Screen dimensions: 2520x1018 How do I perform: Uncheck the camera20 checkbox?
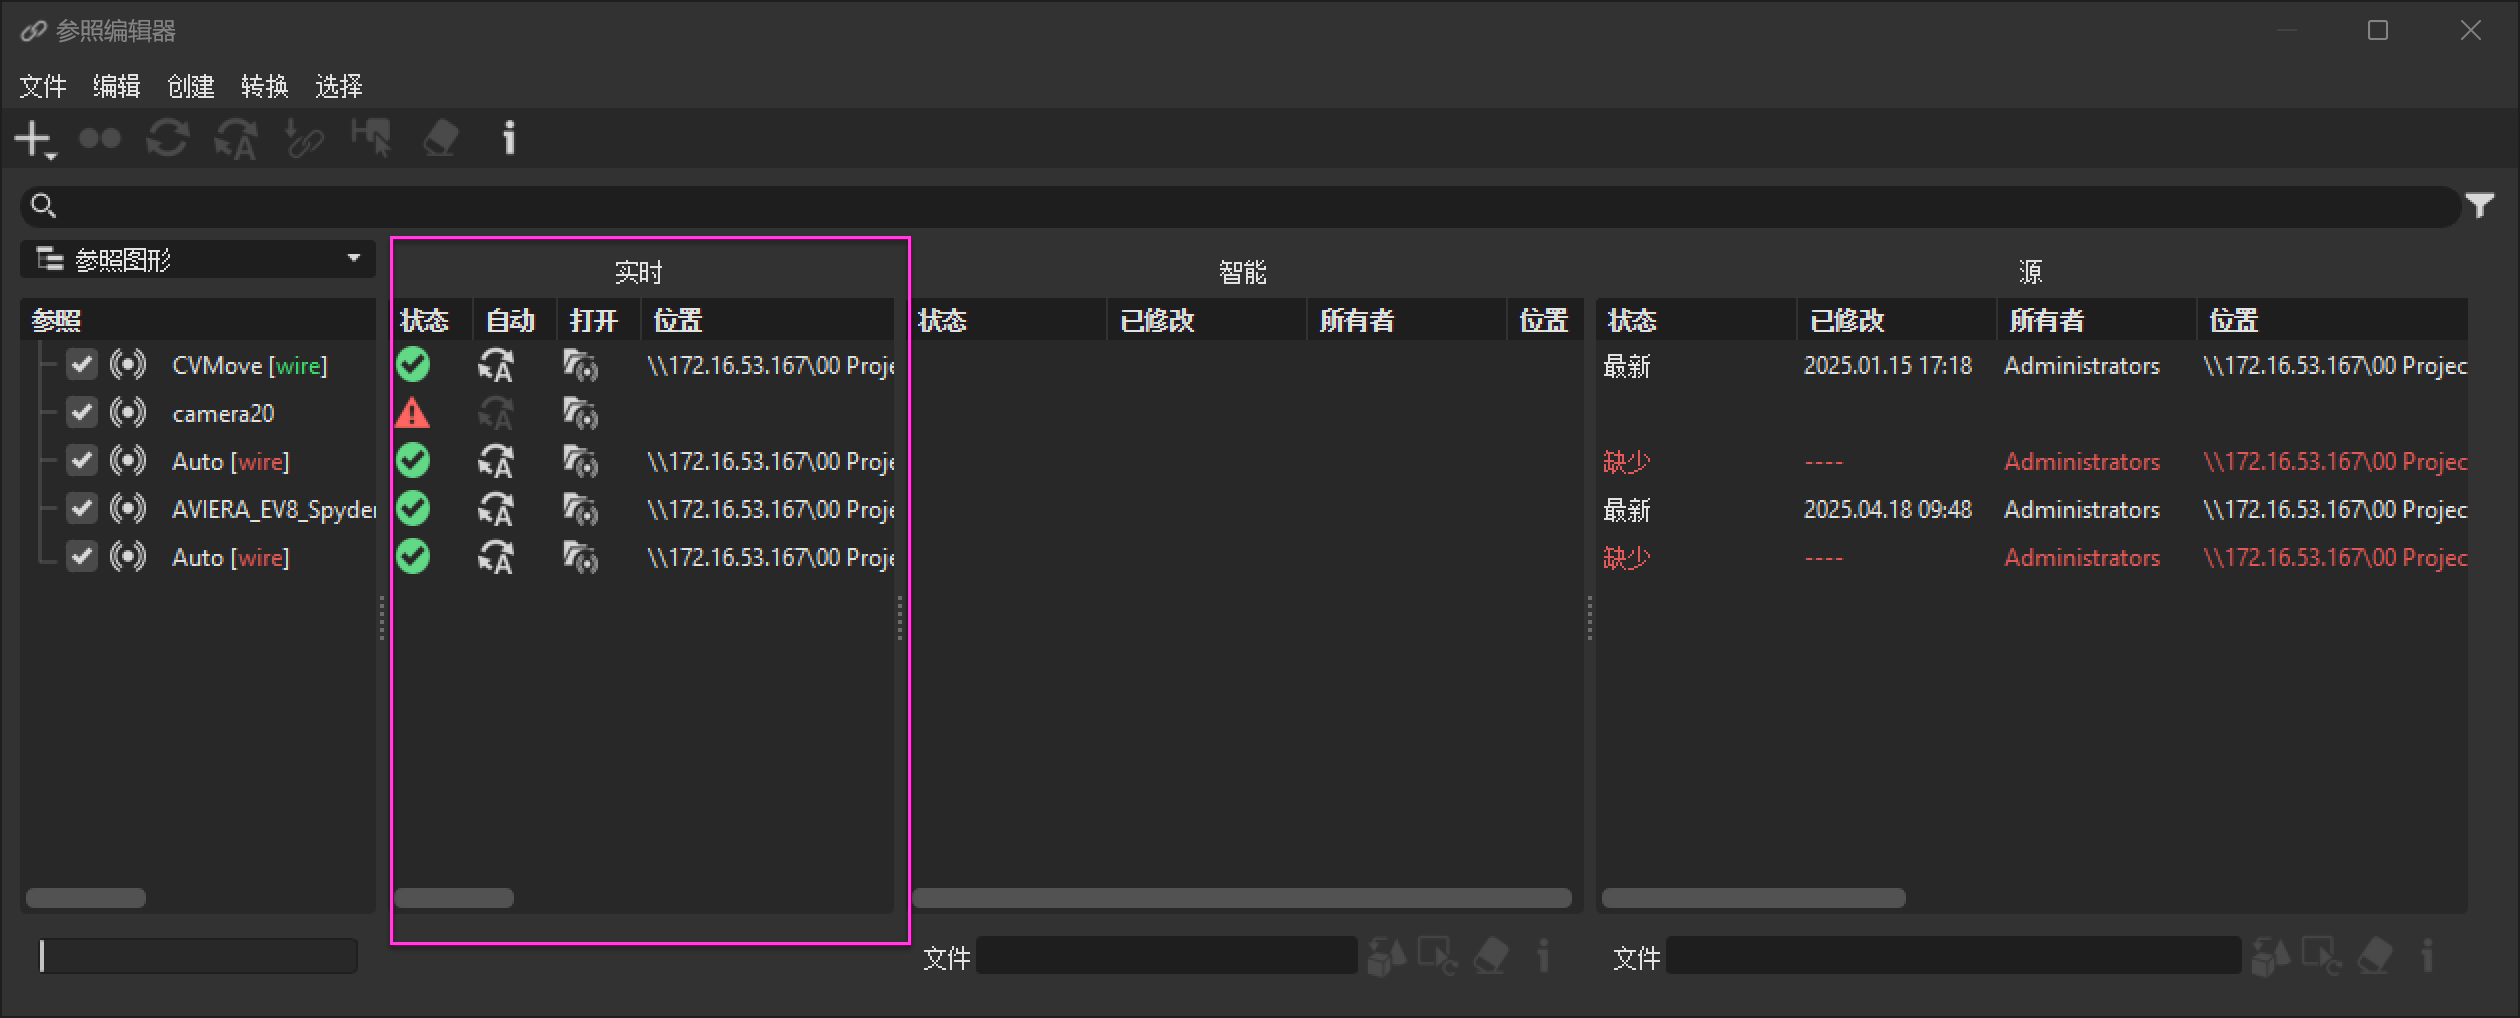(82, 412)
